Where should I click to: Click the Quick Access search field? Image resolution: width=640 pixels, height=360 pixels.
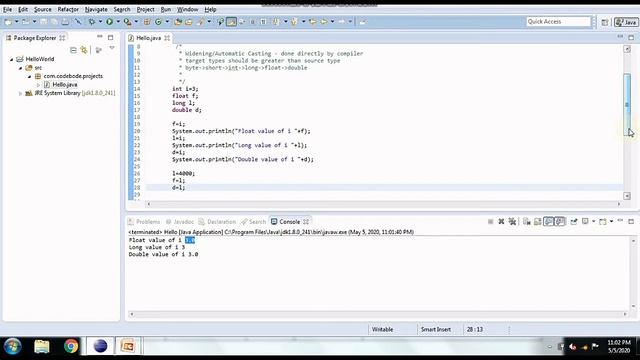[558, 22]
